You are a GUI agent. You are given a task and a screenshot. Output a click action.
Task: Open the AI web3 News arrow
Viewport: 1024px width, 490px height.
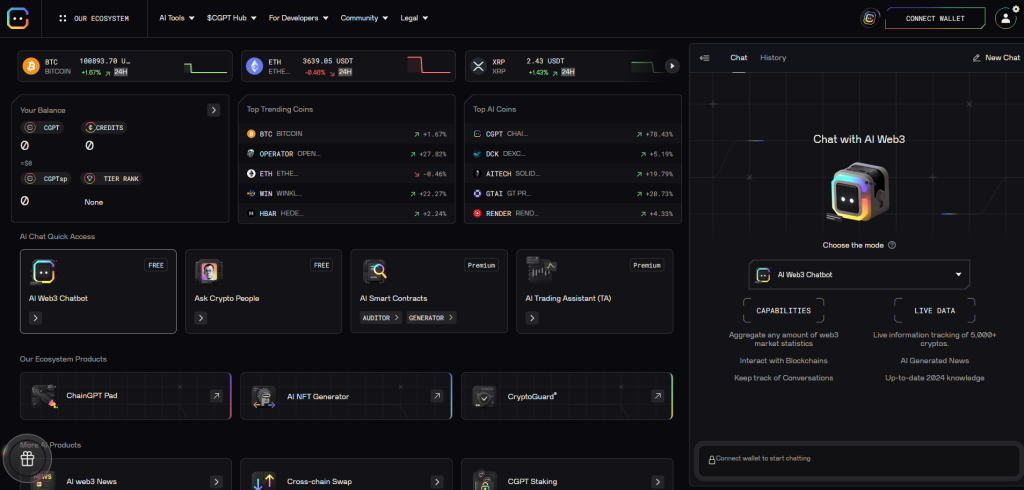pyautogui.click(x=216, y=482)
